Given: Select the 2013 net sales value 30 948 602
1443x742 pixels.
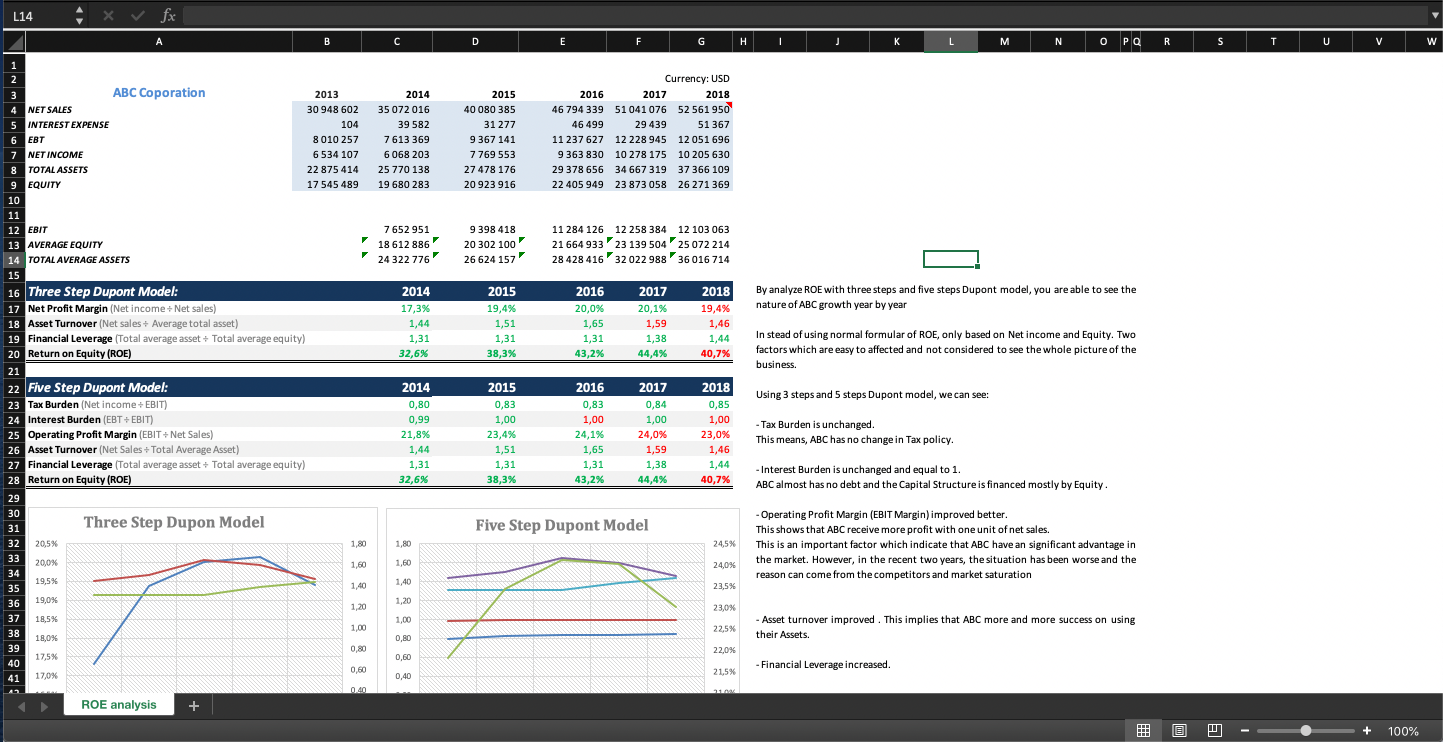Looking at the screenshot, I should tap(332, 109).
